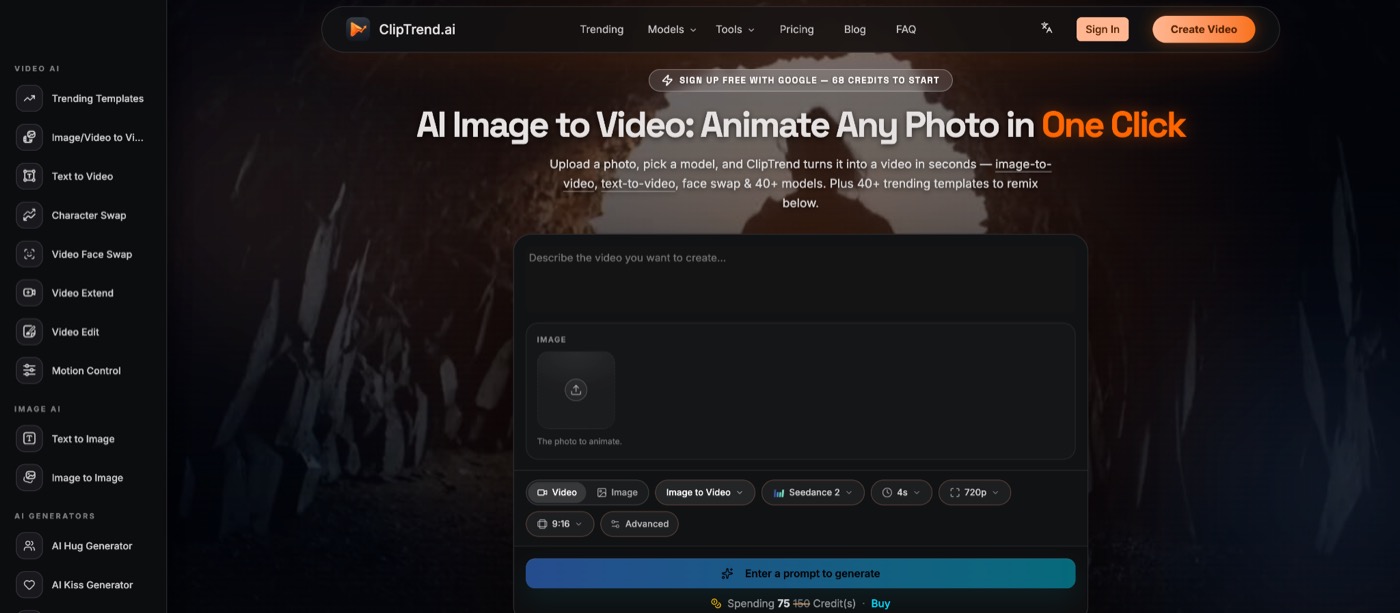This screenshot has height=613, width=1400.
Task: Open Trending Templates icon in sidebar
Action: [29, 98]
